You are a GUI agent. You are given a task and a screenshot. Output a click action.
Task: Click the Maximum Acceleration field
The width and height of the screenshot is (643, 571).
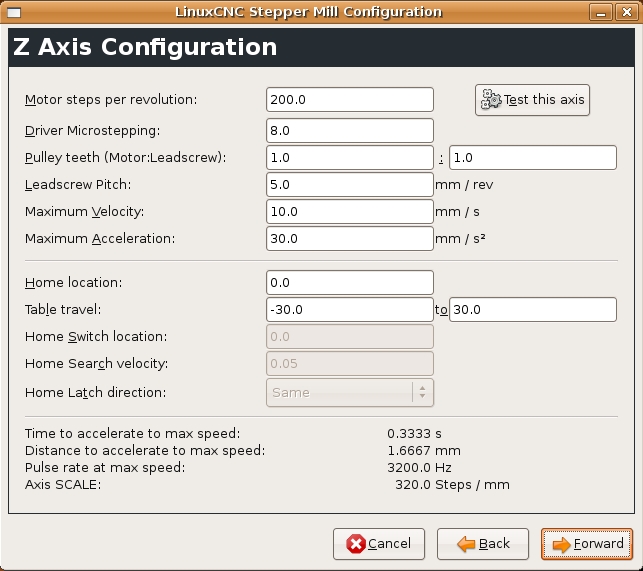click(x=350, y=238)
